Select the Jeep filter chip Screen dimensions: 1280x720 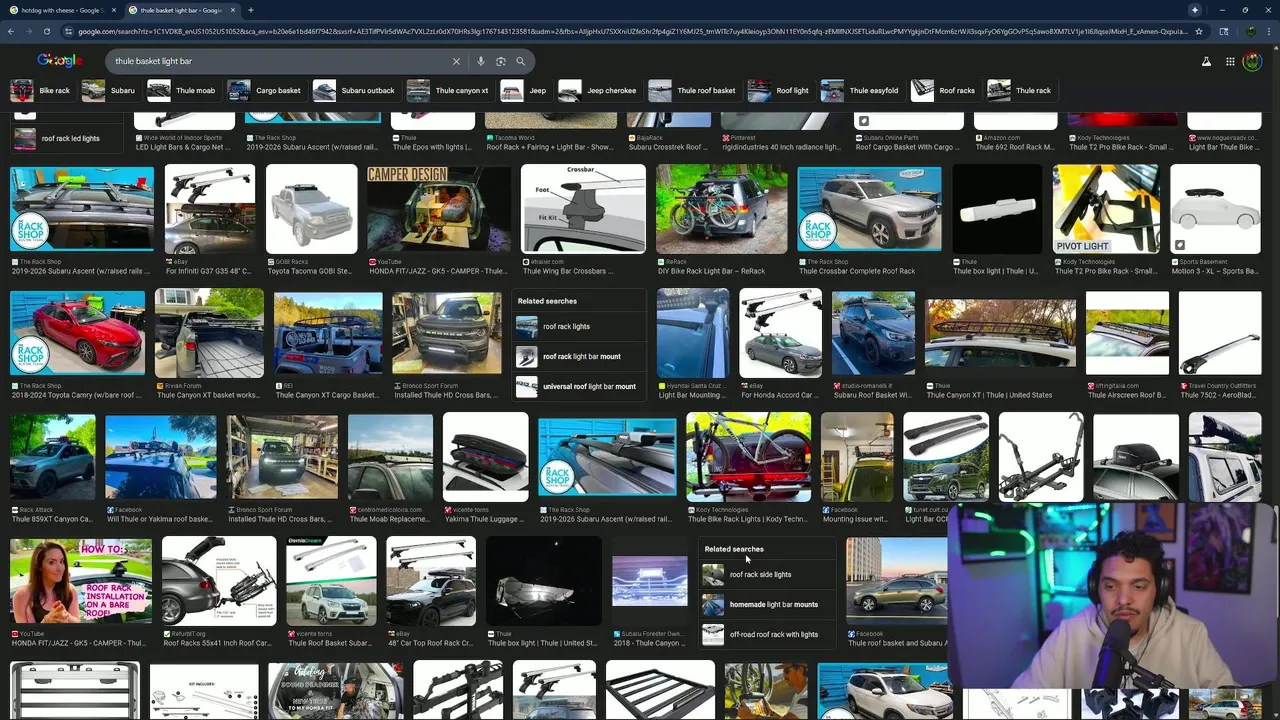(x=525, y=91)
